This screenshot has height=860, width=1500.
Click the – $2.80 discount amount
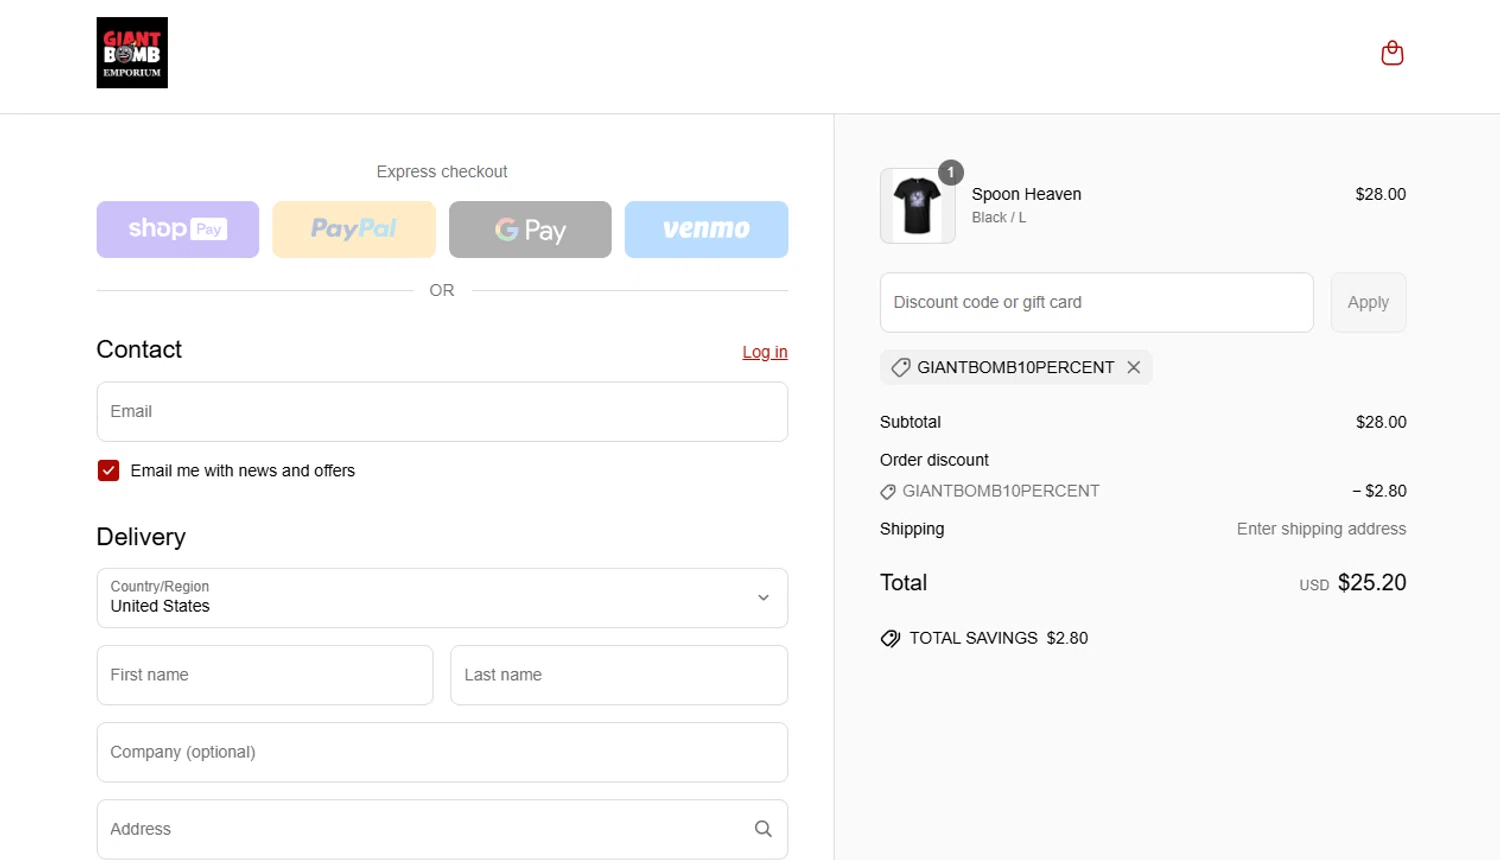click(1379, 491)
